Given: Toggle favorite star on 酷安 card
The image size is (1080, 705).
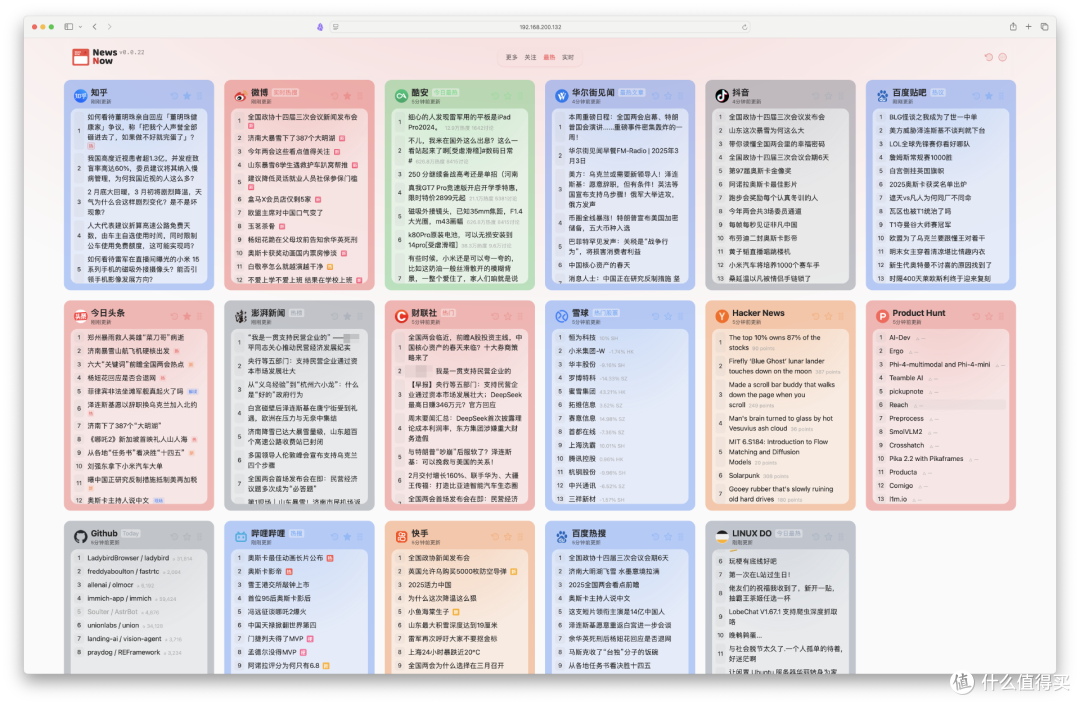Looking at the screenshot, I should click(508, 96).
